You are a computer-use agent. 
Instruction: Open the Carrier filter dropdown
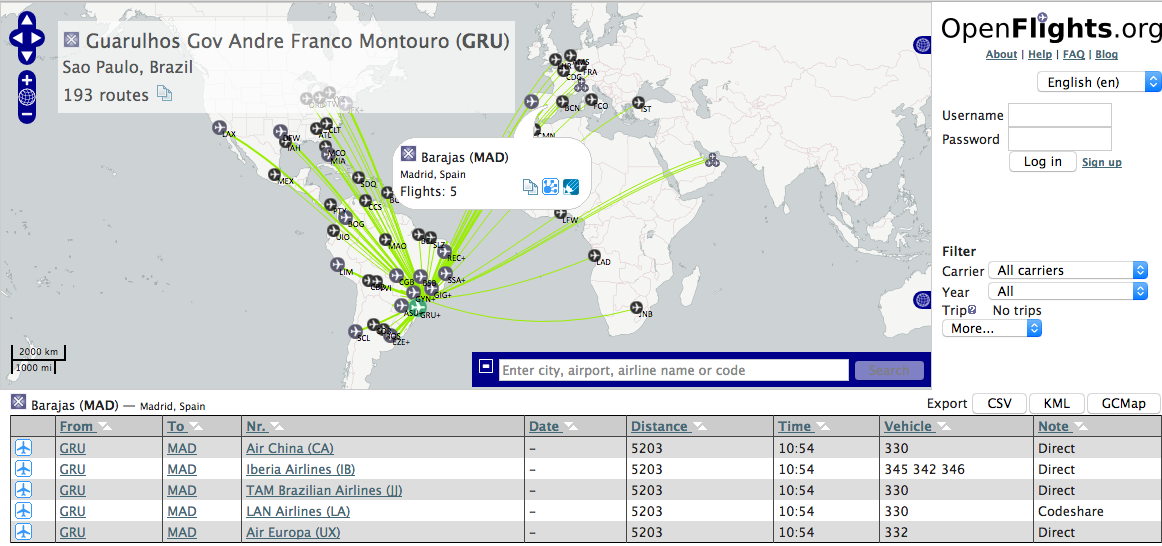[x=1068, y=270]
